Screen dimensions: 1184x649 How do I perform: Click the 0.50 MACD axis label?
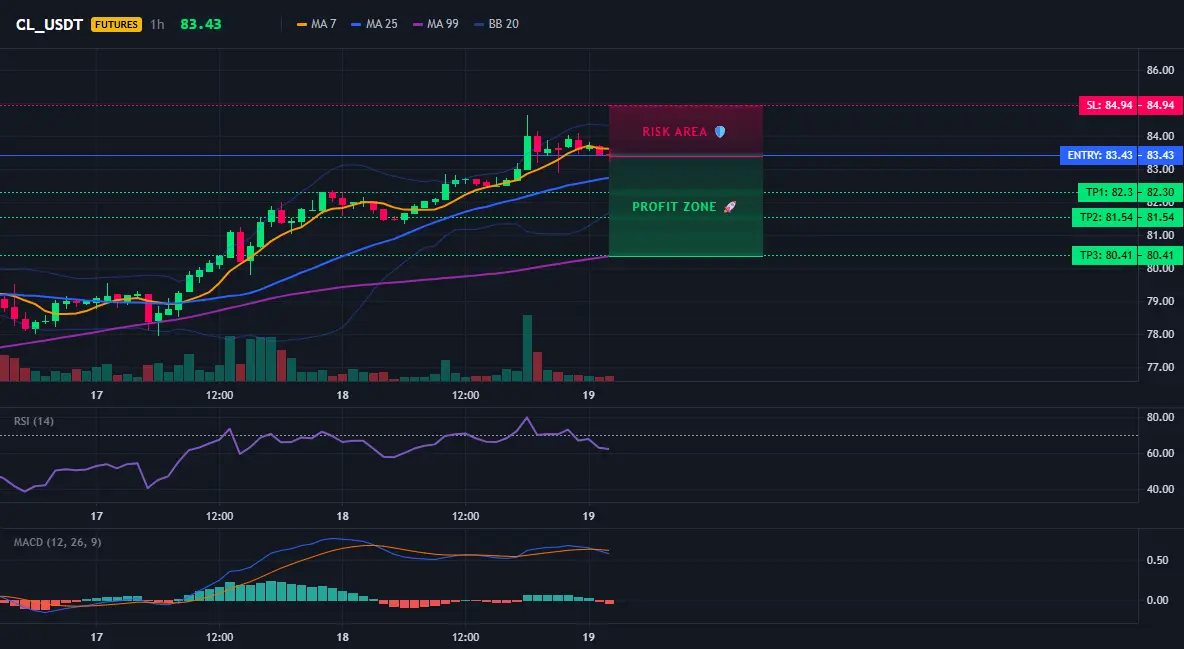click(x=1158, y=560)
